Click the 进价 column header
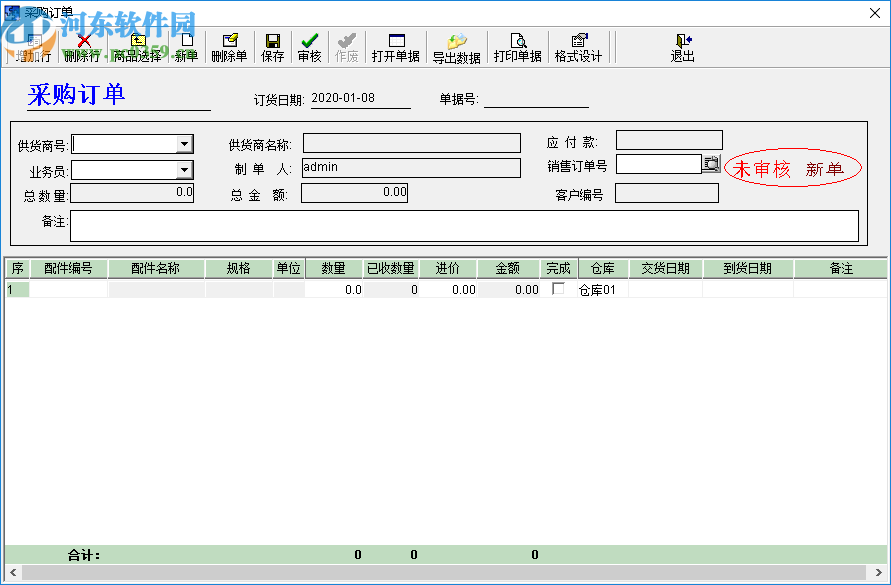Image resolution: width=891 pixels, height=585 pixels. point(448,268)
